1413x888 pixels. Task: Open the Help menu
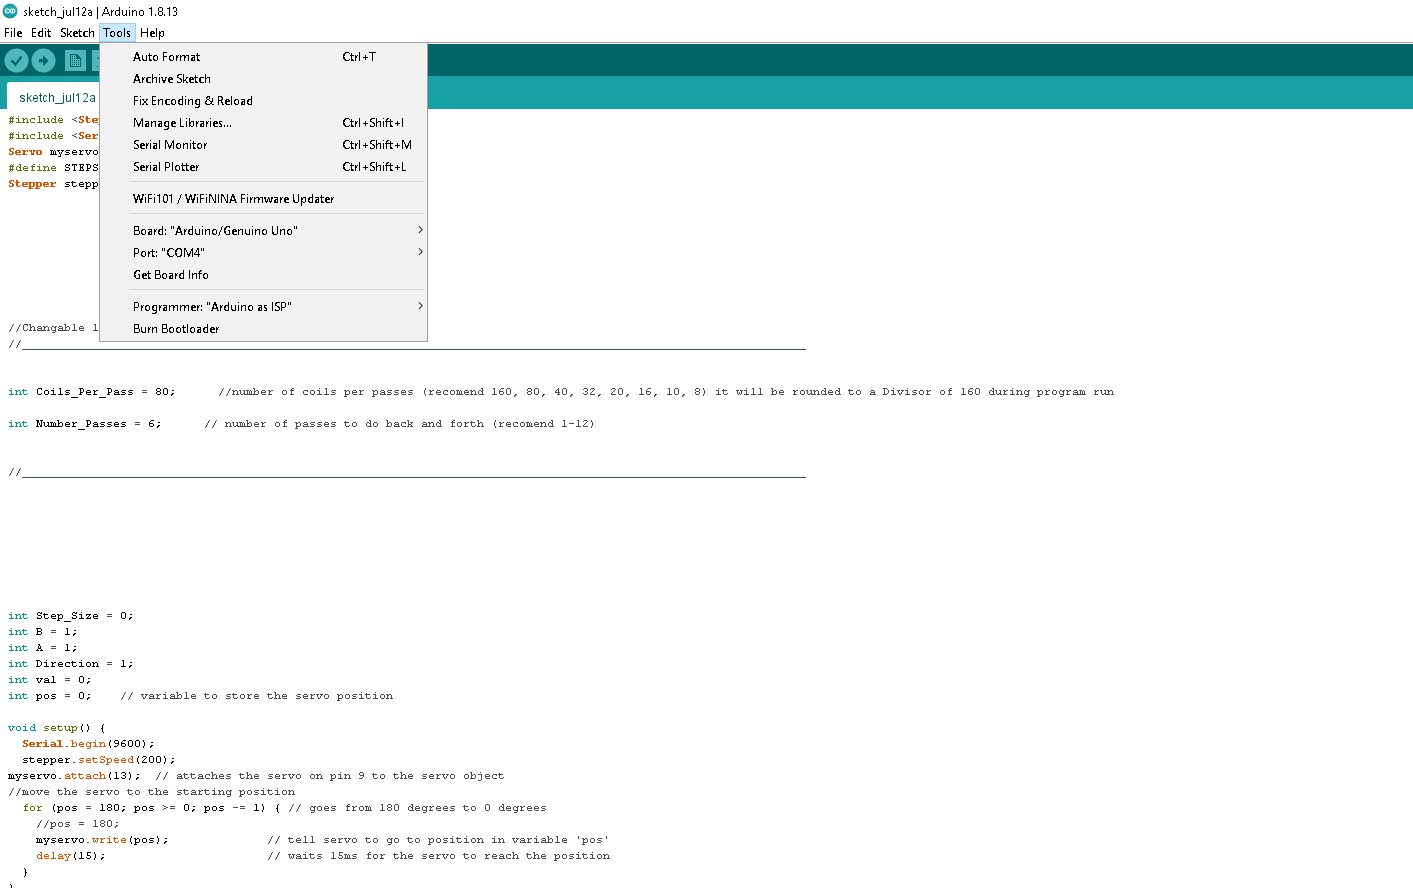pos(152,32)
